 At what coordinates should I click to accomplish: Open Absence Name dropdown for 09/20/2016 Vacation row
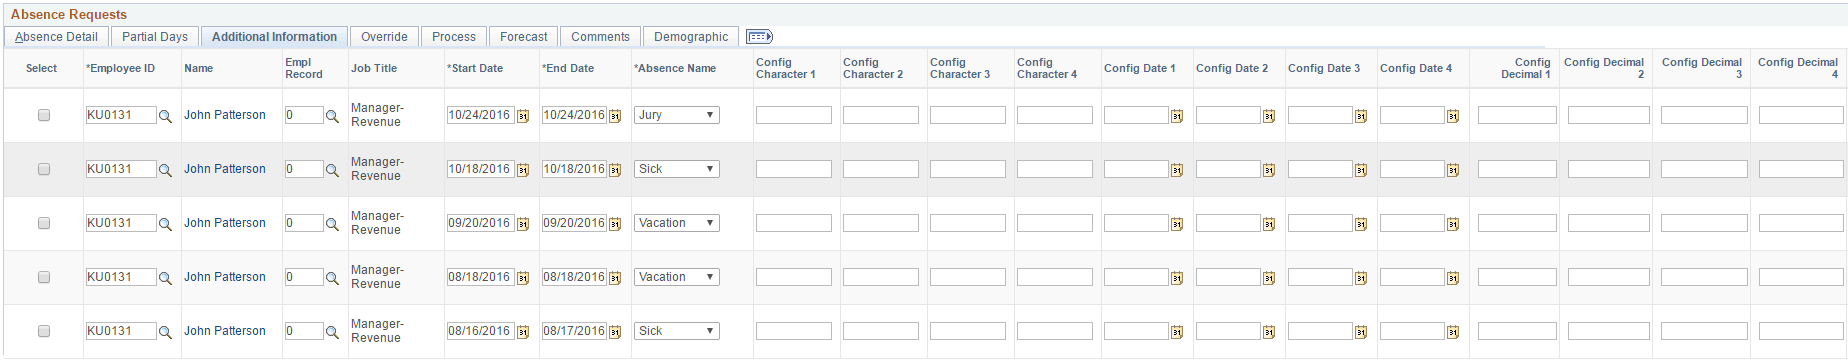tap(677, 223)
